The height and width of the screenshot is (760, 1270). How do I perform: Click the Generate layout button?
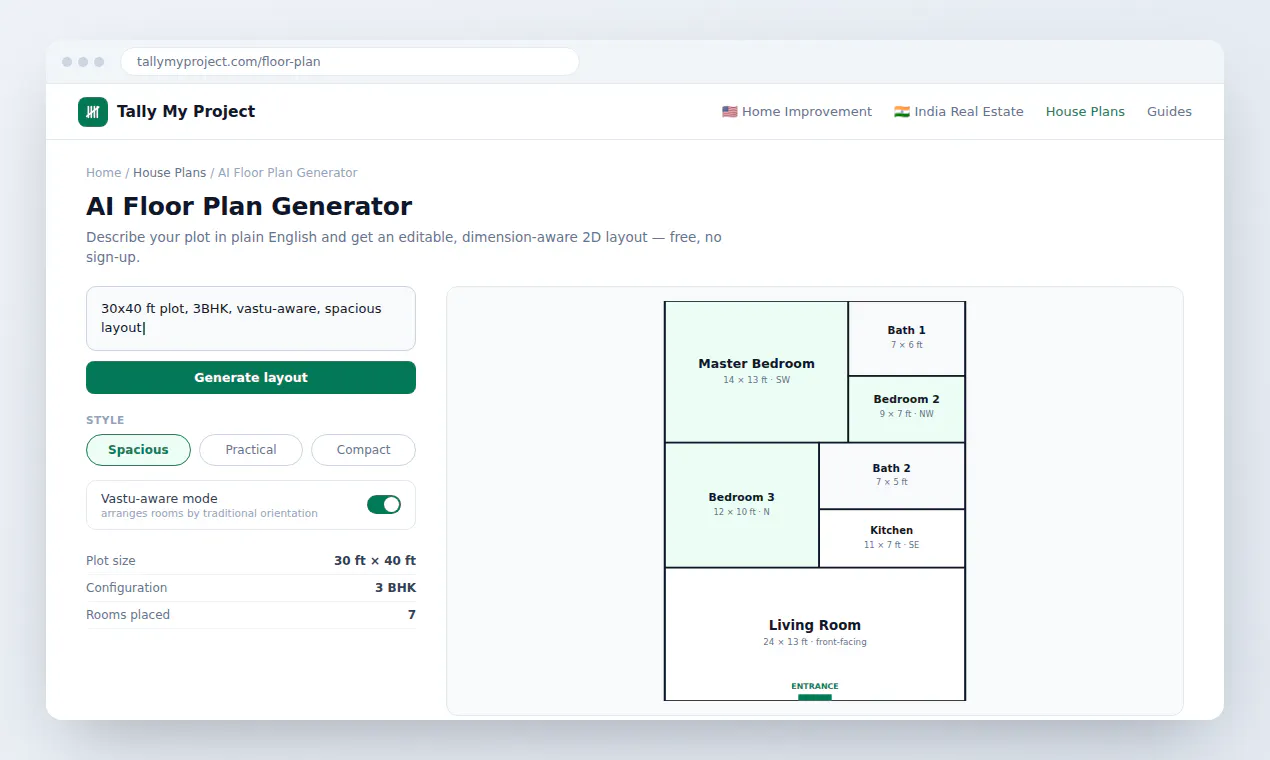[x=251, y=378]
